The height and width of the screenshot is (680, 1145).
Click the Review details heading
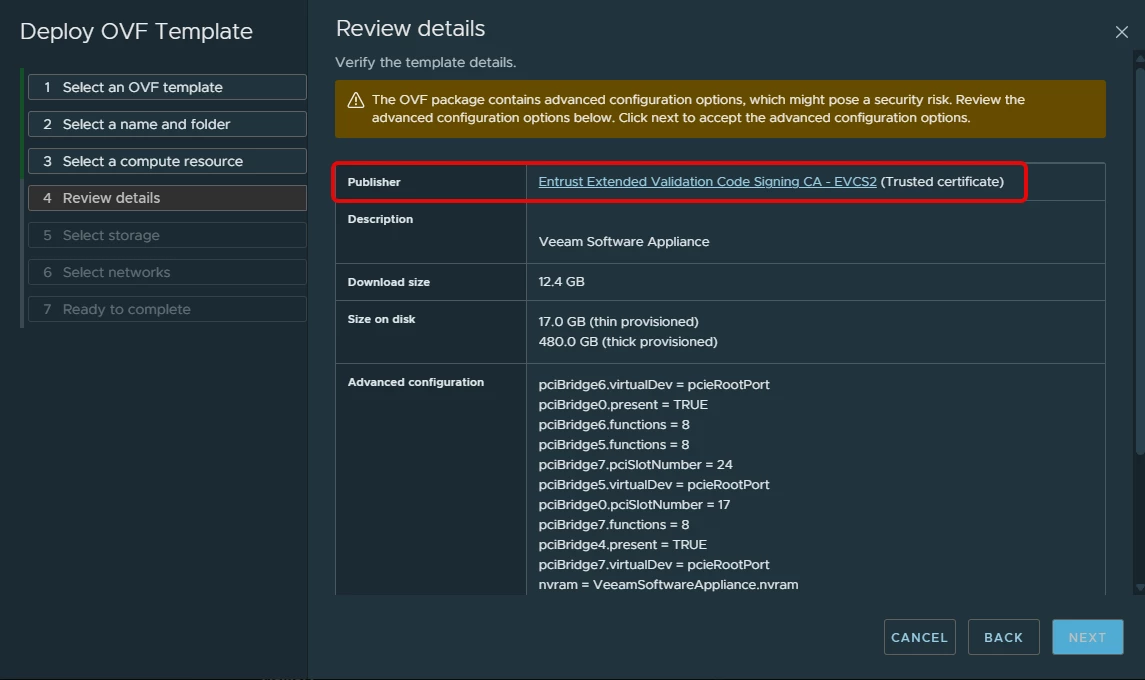pyautogui.click(x=410, y=28)
